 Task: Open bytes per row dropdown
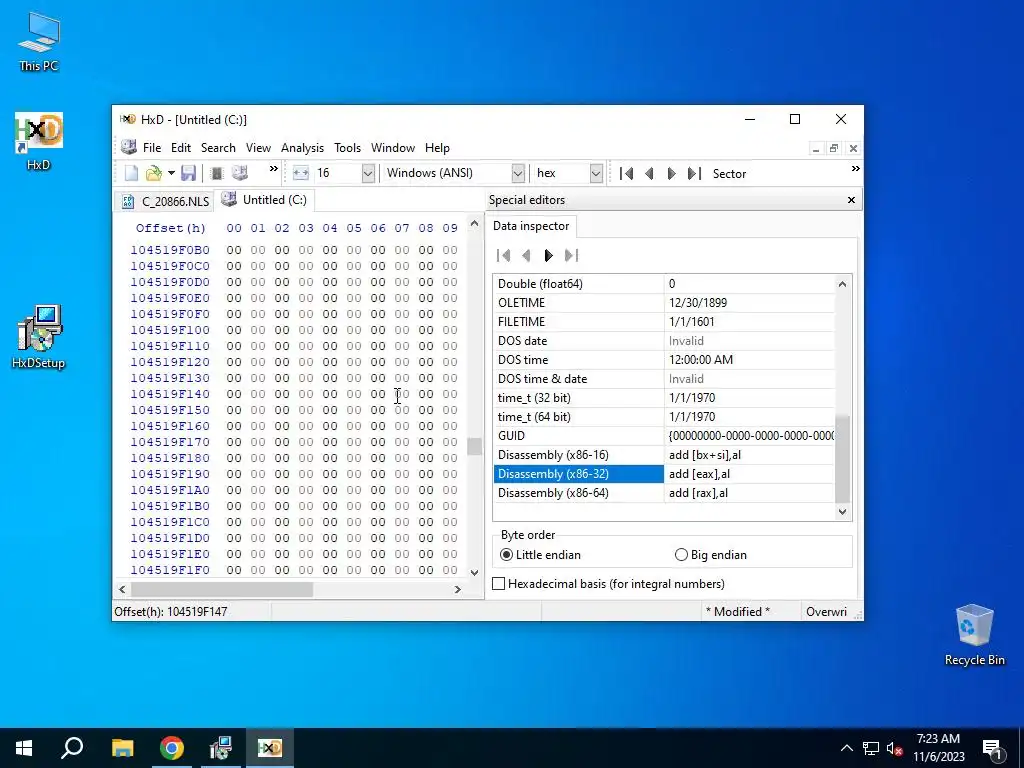click(x=368, y=173)
